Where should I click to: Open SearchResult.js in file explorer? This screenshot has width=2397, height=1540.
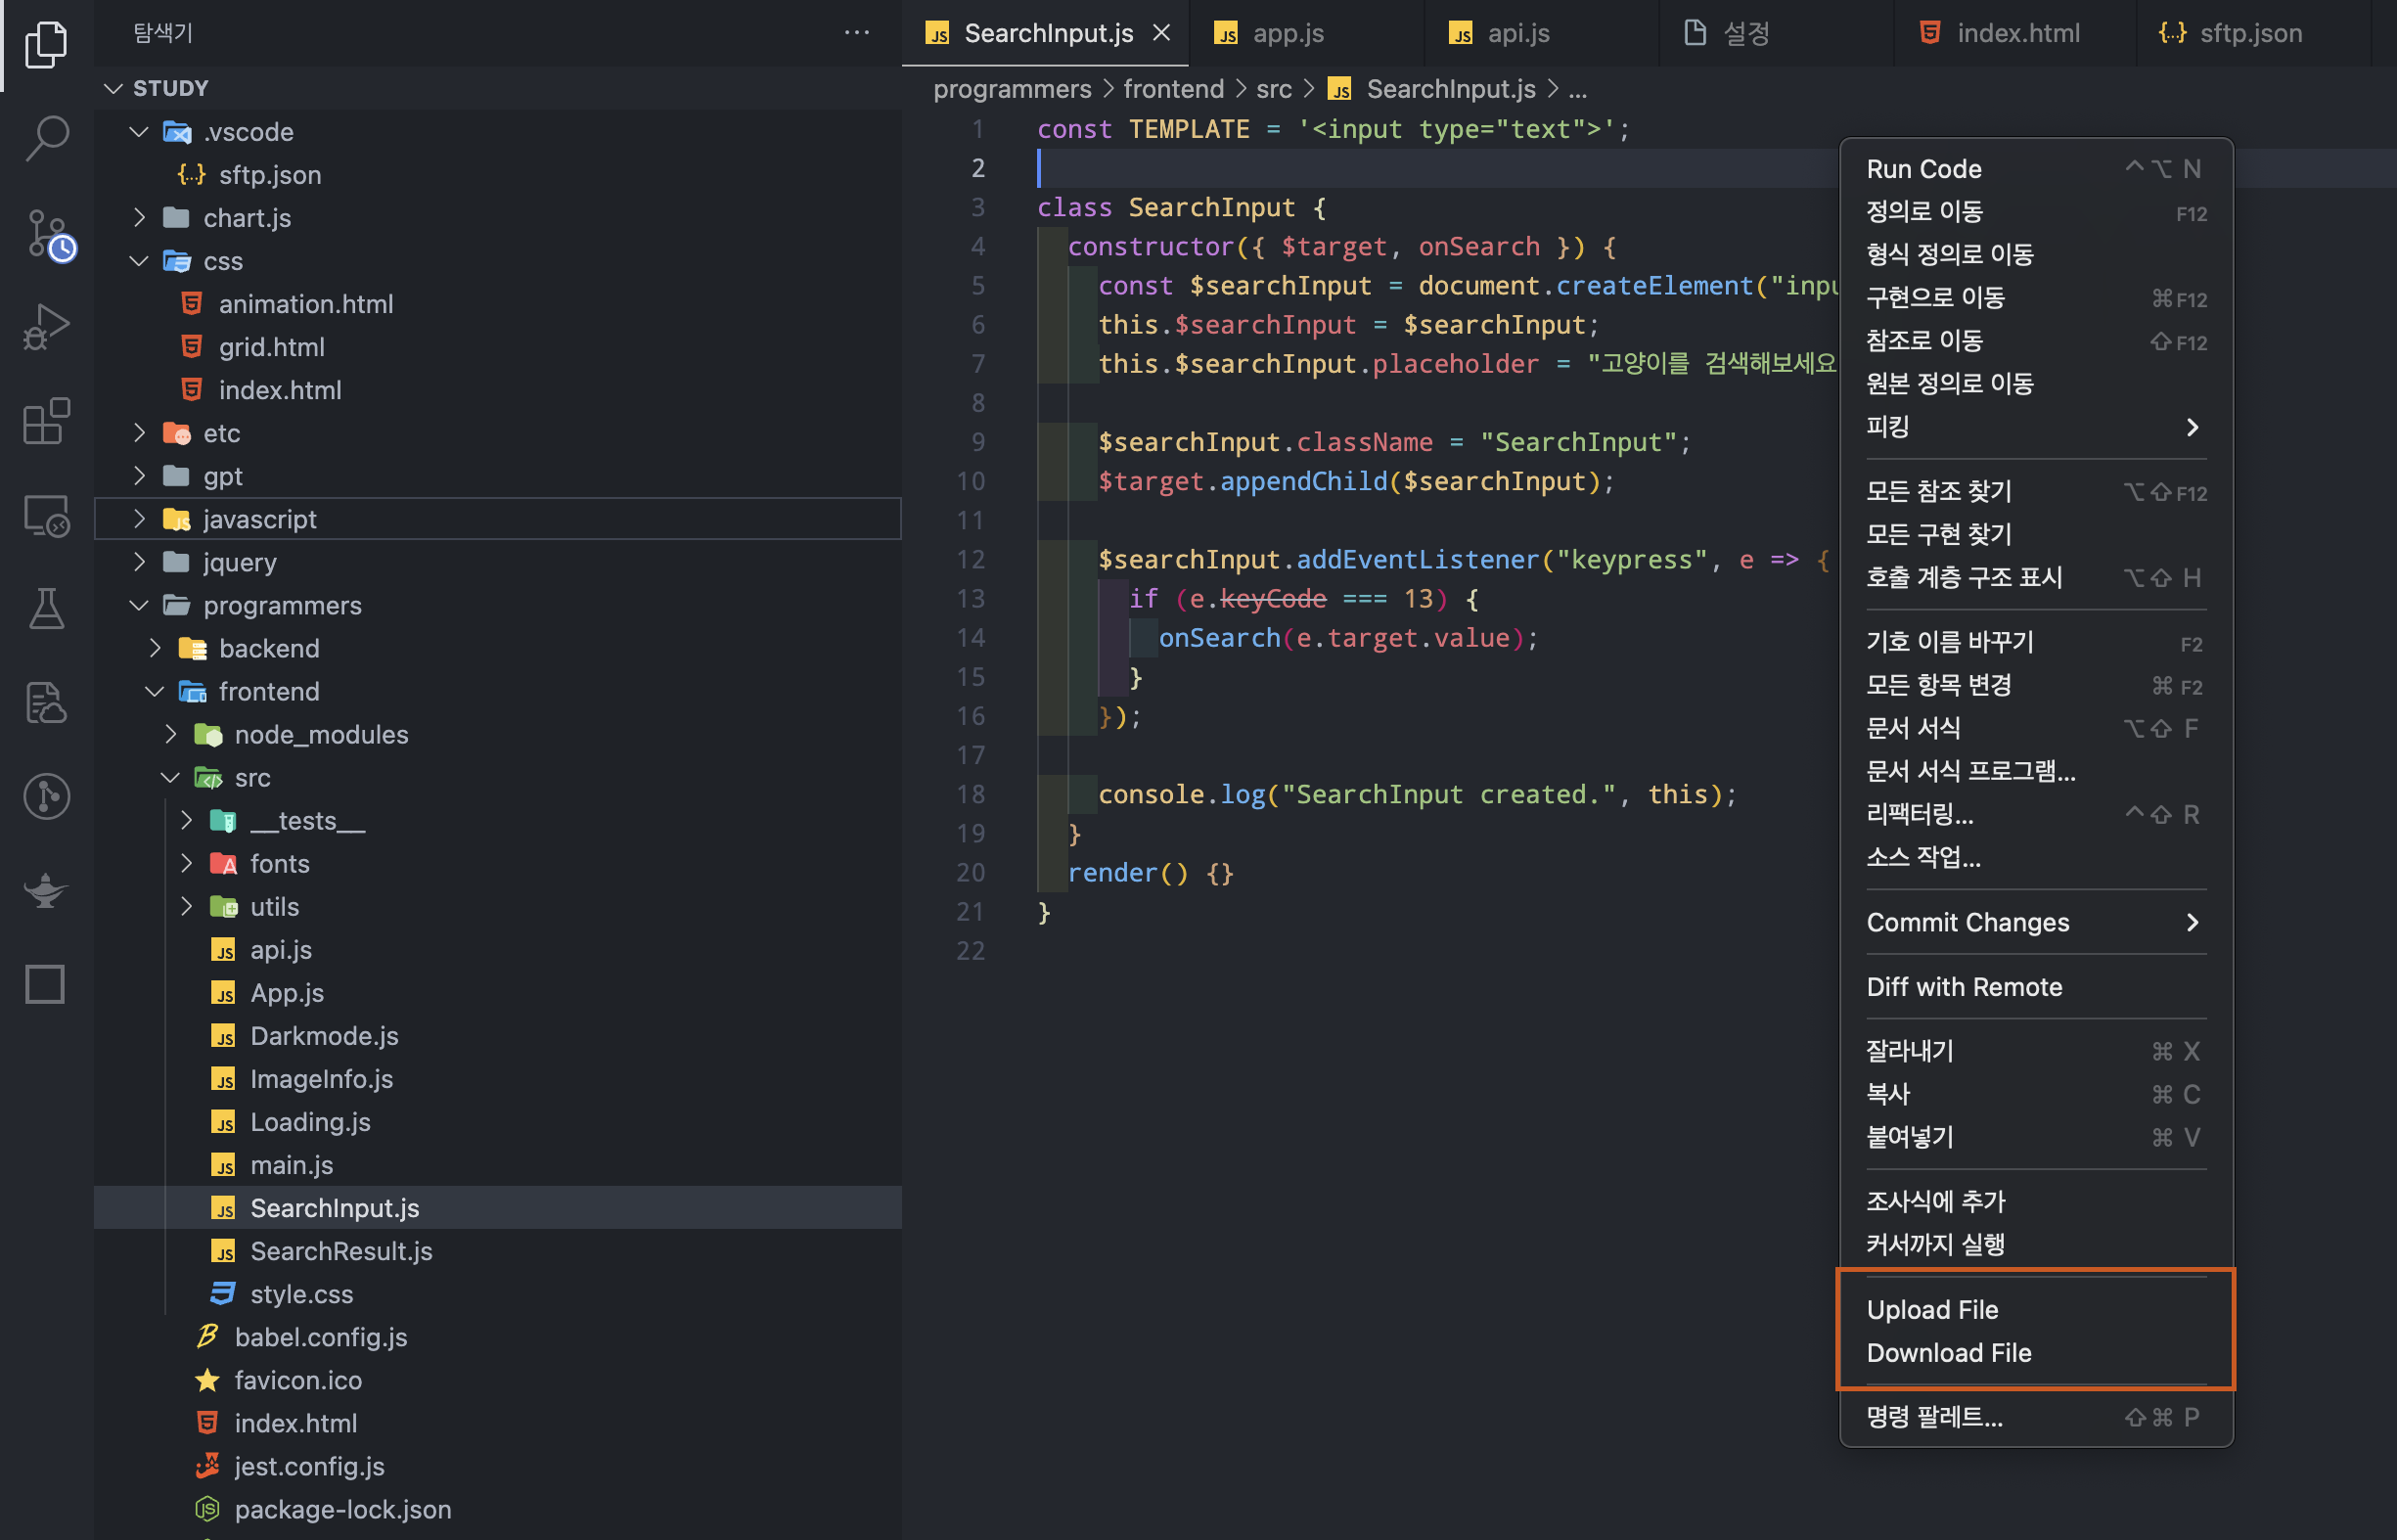pyautogui.click(x=340, y=1251)
